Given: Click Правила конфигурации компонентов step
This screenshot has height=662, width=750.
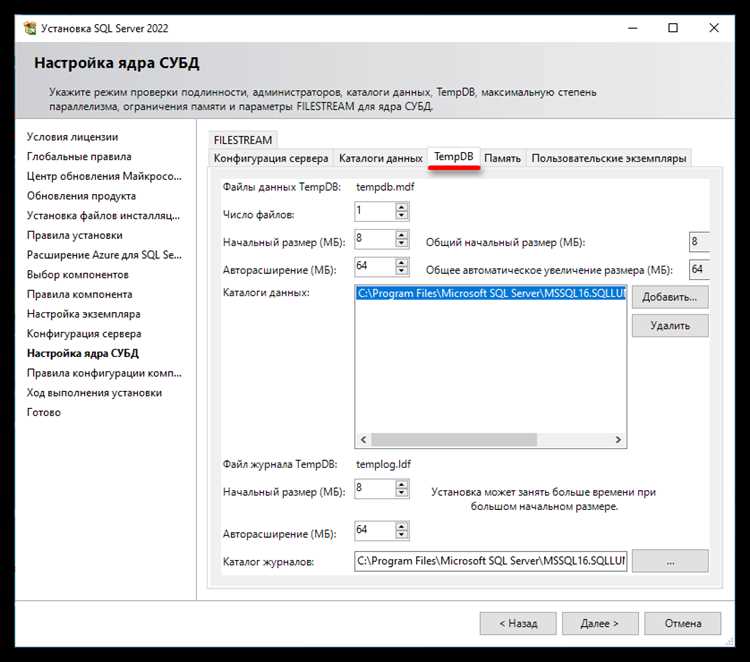Looking at the screenshot, I should pos(104,373).
